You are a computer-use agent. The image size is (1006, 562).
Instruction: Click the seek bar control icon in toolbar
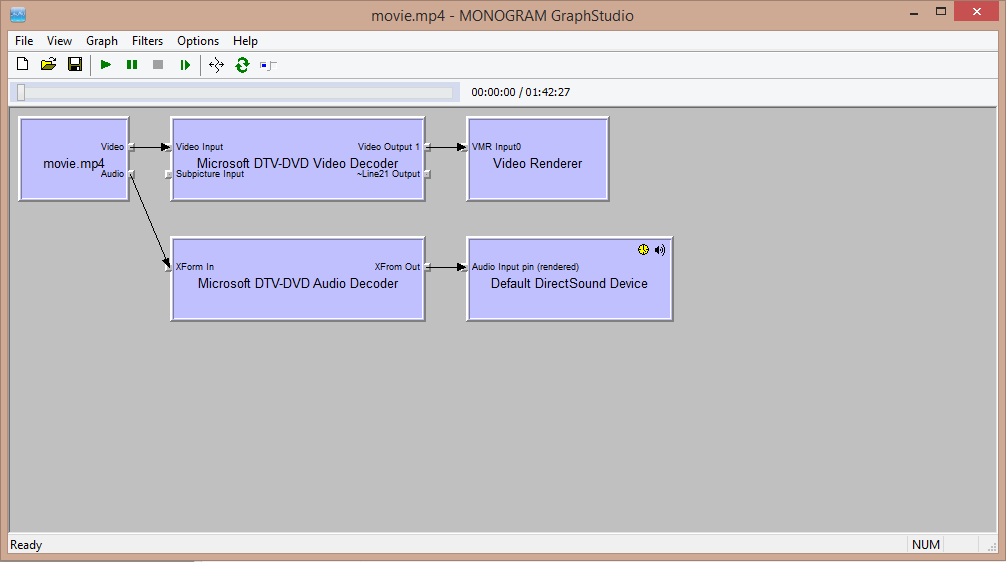(x=268, y=65)
